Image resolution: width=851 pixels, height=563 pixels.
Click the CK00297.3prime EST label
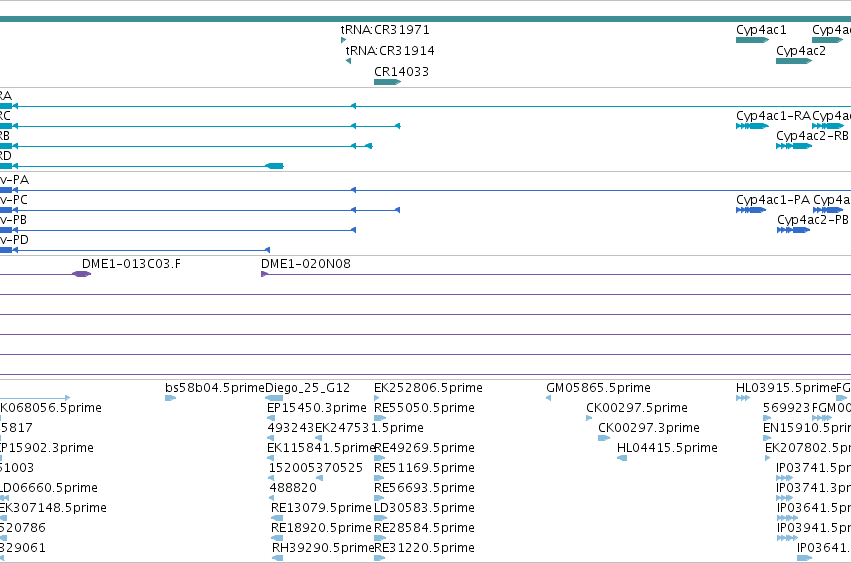click(649, 428)
